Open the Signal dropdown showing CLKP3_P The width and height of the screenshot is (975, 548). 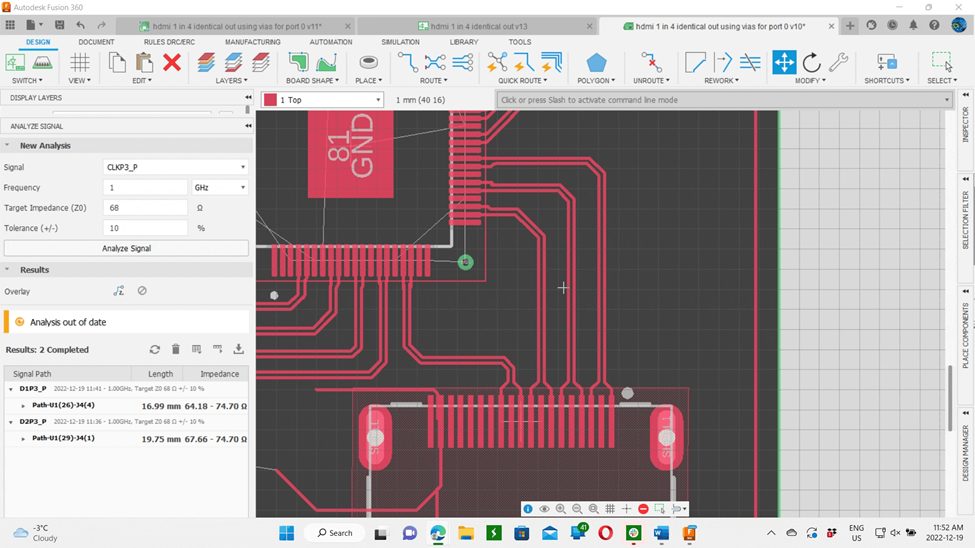[x=176, y=167]
